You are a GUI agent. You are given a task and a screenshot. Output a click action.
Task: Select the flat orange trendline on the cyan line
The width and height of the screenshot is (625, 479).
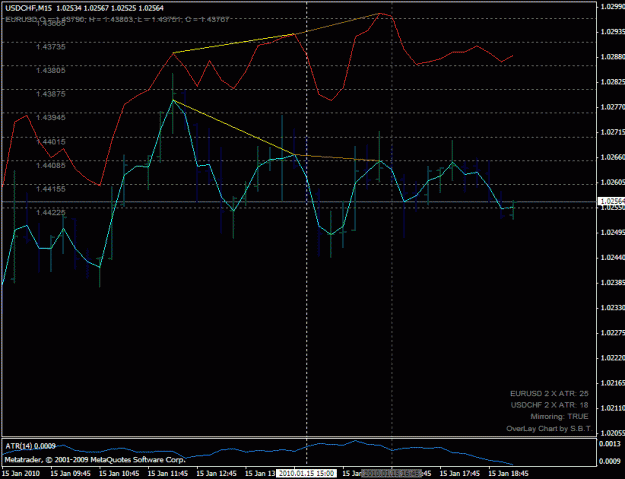coord(338,158)
